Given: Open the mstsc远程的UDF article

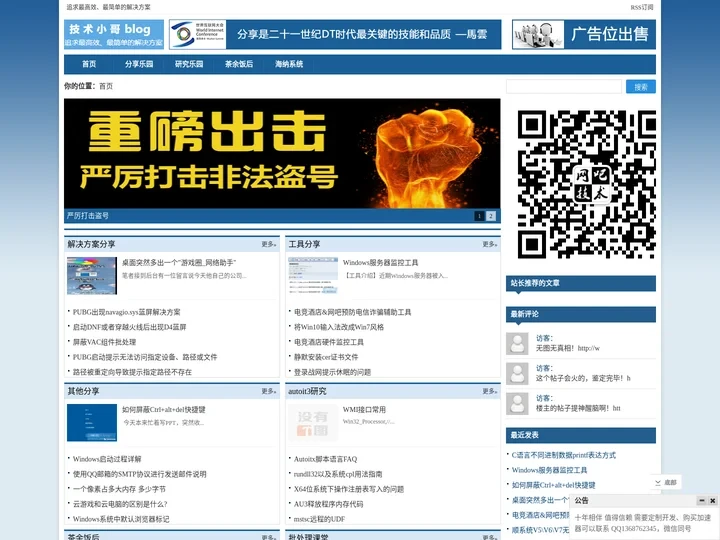Looking at the screenshot, I should [x=320, y=519].
